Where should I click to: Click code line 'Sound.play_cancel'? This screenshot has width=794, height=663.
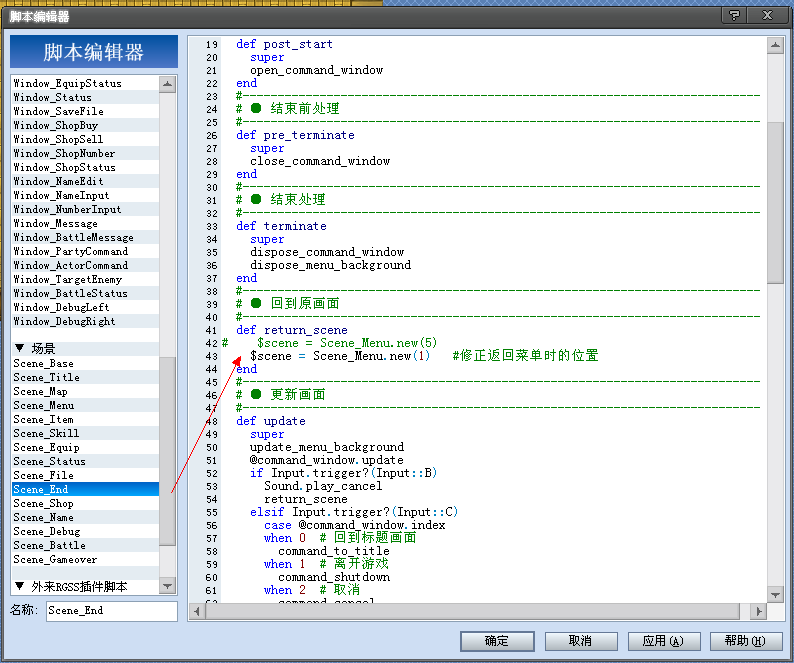click(x=323, y=486)
